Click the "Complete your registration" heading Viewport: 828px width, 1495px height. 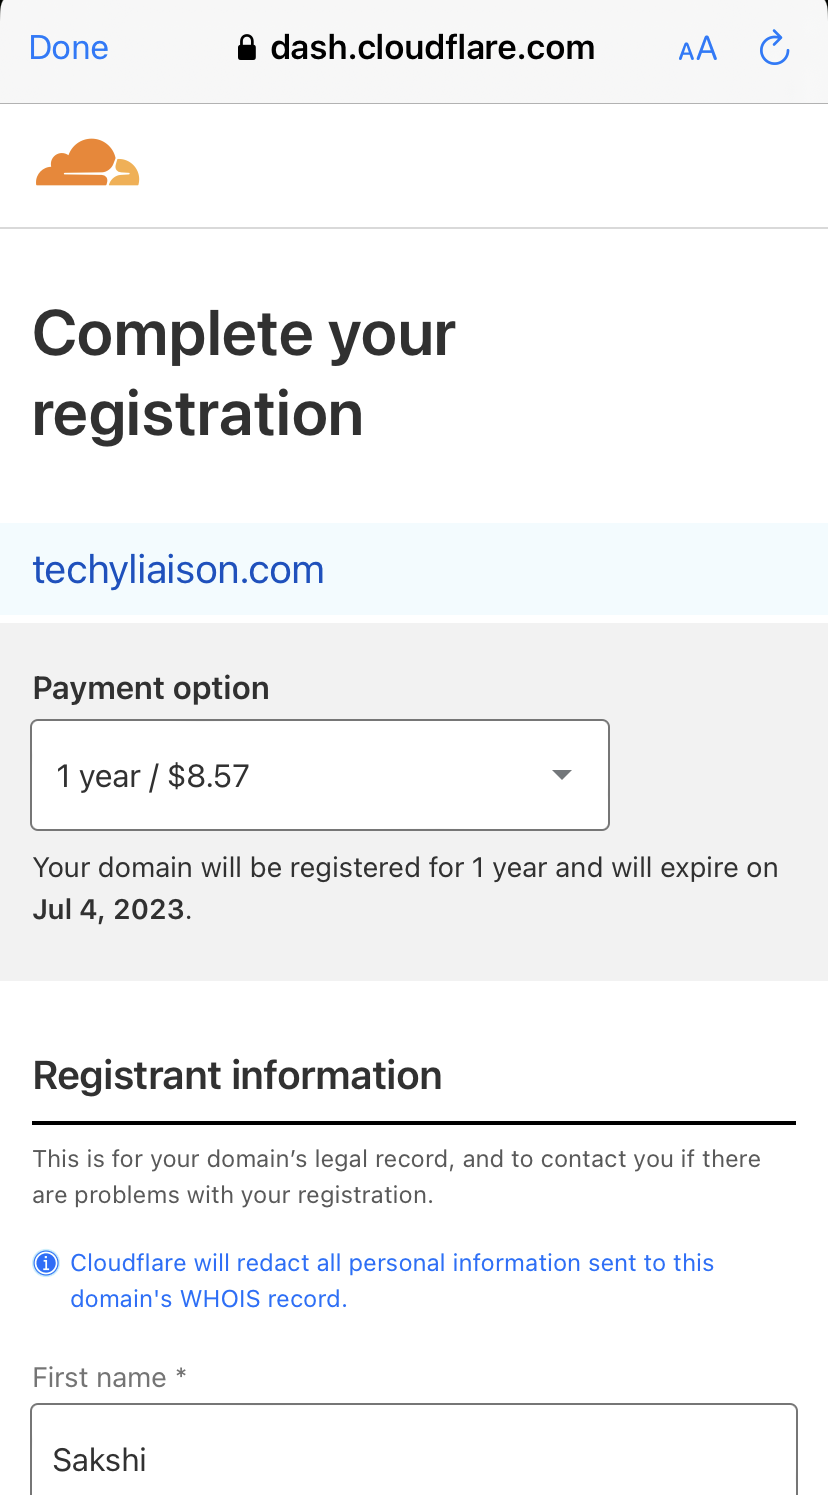click(x=244, y=374)
